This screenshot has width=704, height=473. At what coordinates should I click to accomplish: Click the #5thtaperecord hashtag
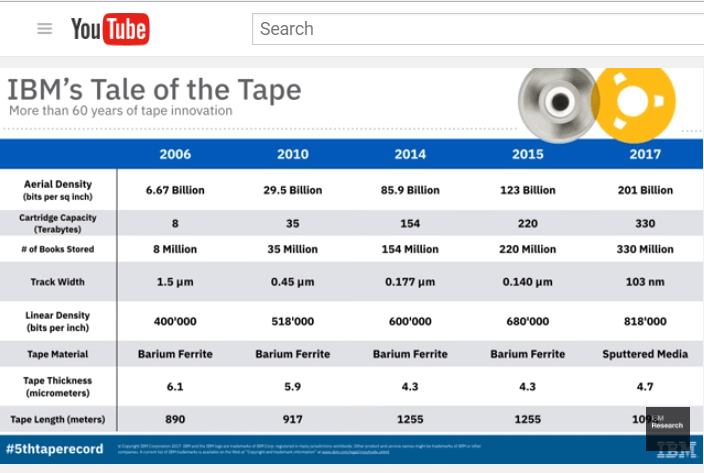55,449
